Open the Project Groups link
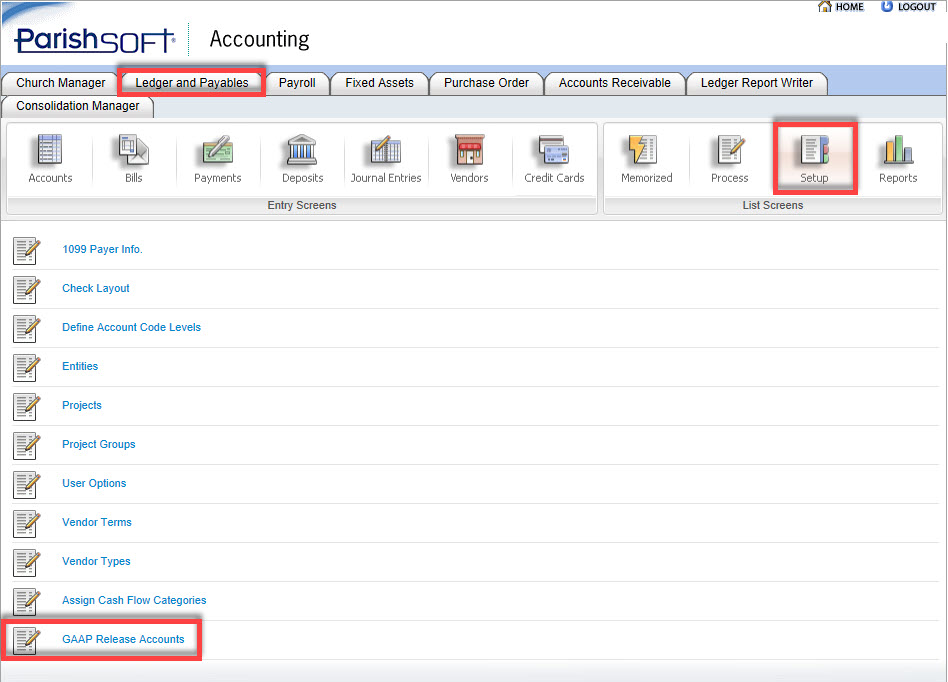Image resolution: width=948 pixels, height=682 pixels. 99,444
